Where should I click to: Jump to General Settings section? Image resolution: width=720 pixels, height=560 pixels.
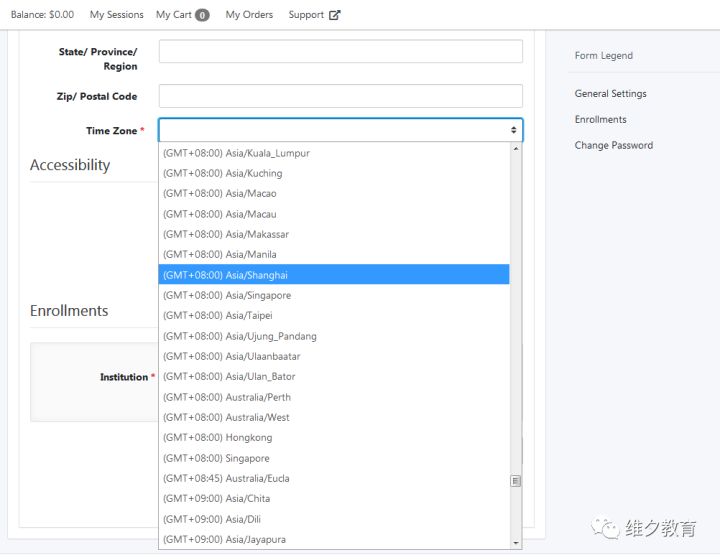click(x=610, y=94)
